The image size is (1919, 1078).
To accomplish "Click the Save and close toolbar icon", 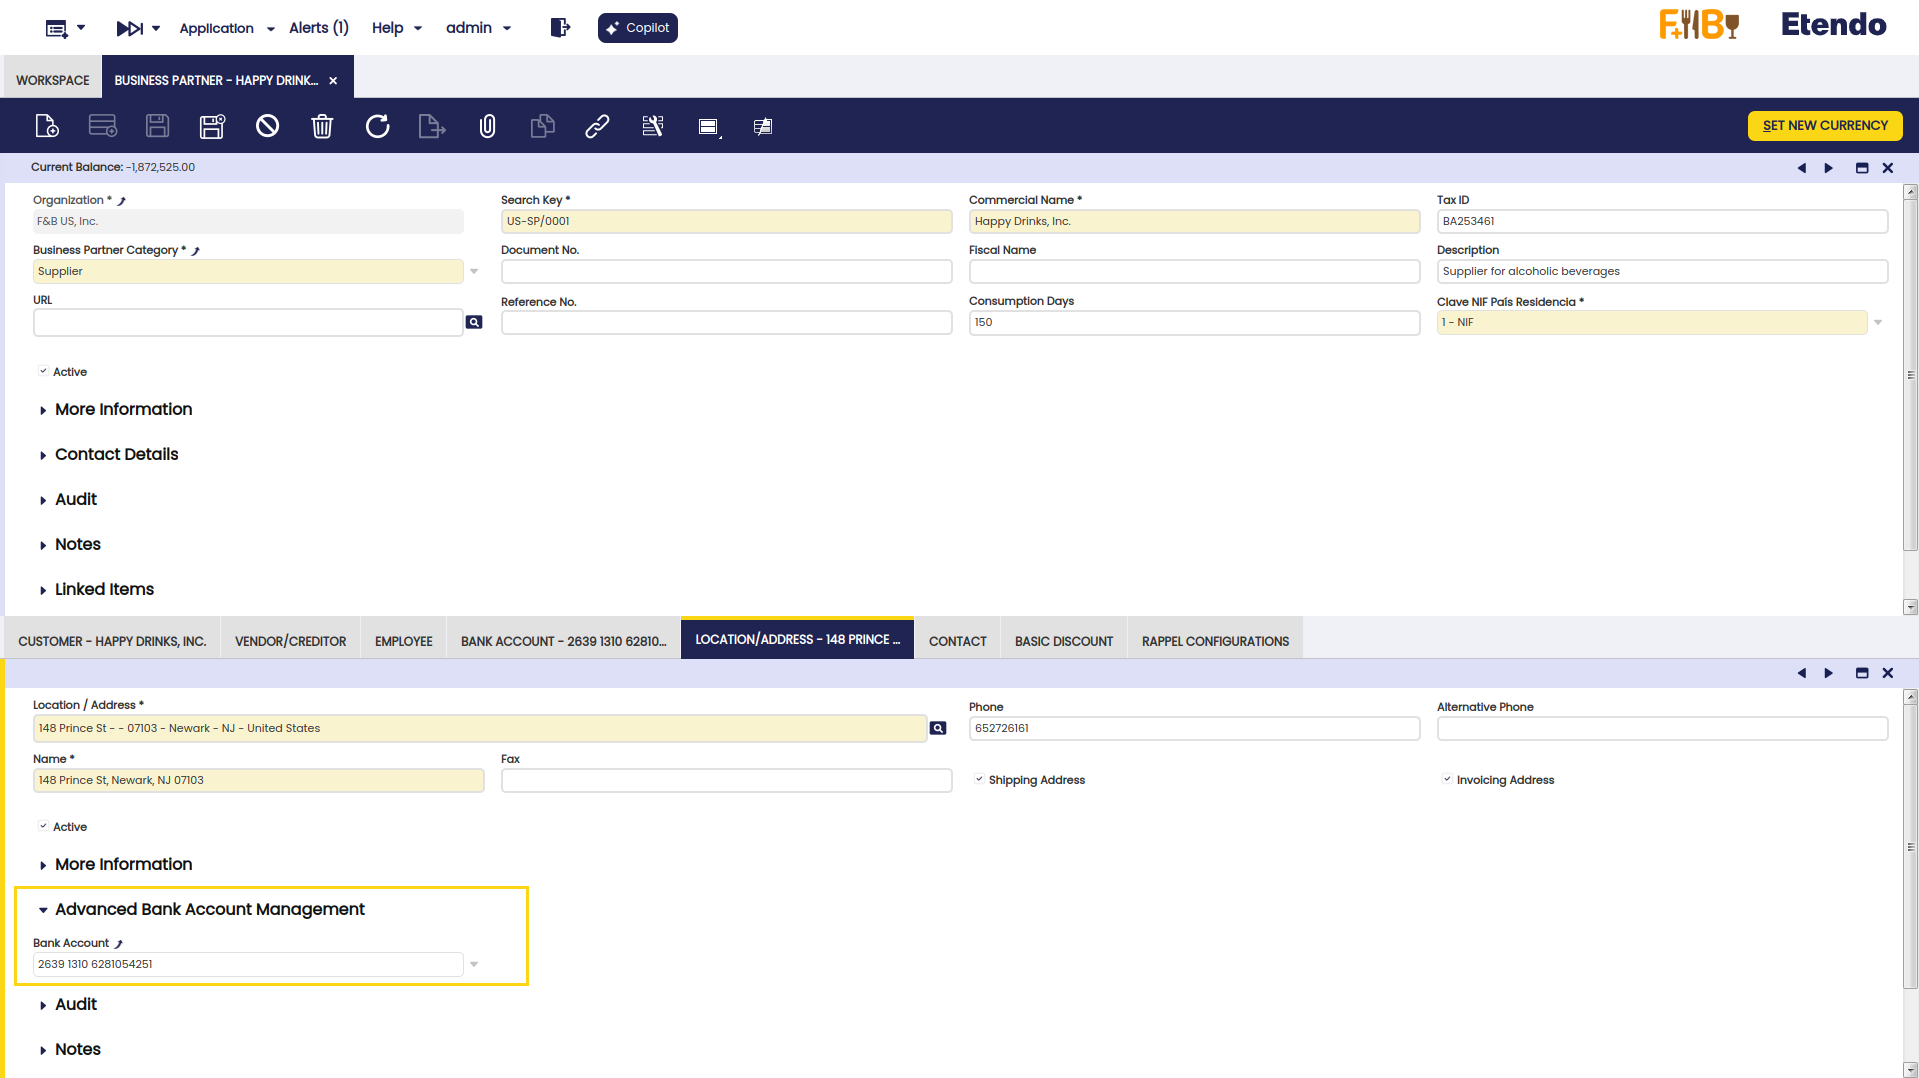I will (212, 126).
